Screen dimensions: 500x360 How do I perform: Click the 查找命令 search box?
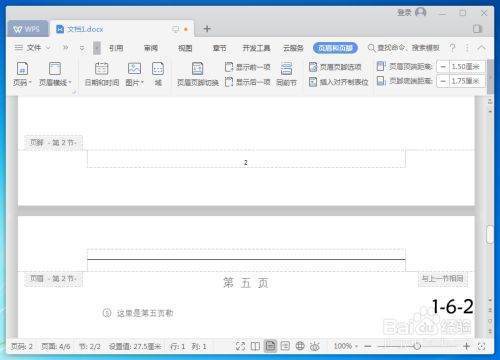(x=404, y=48)
